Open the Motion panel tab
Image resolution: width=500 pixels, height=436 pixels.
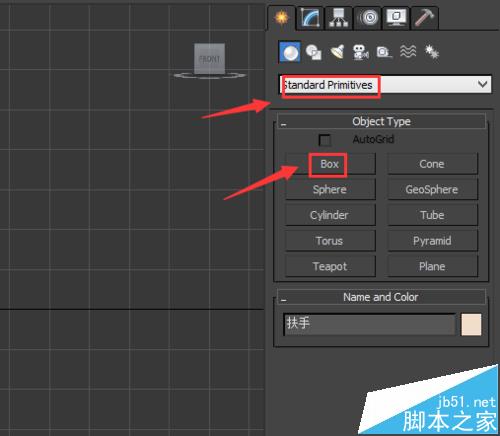(x=367, y=18)
